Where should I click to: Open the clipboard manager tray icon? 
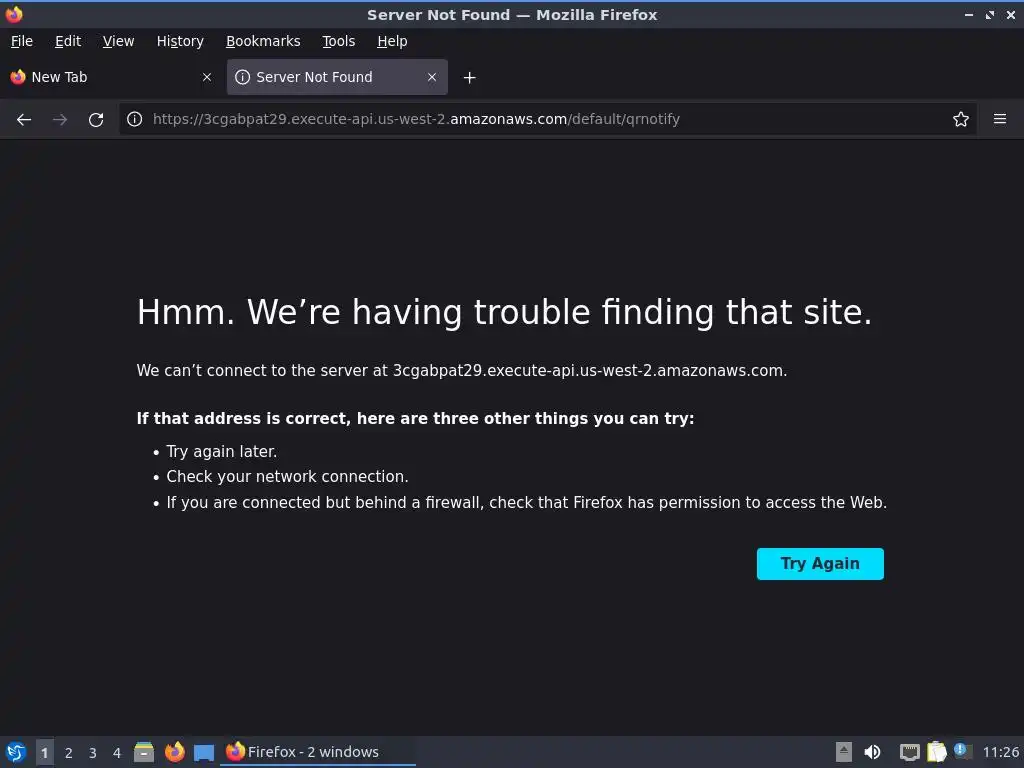pos(936,752)
